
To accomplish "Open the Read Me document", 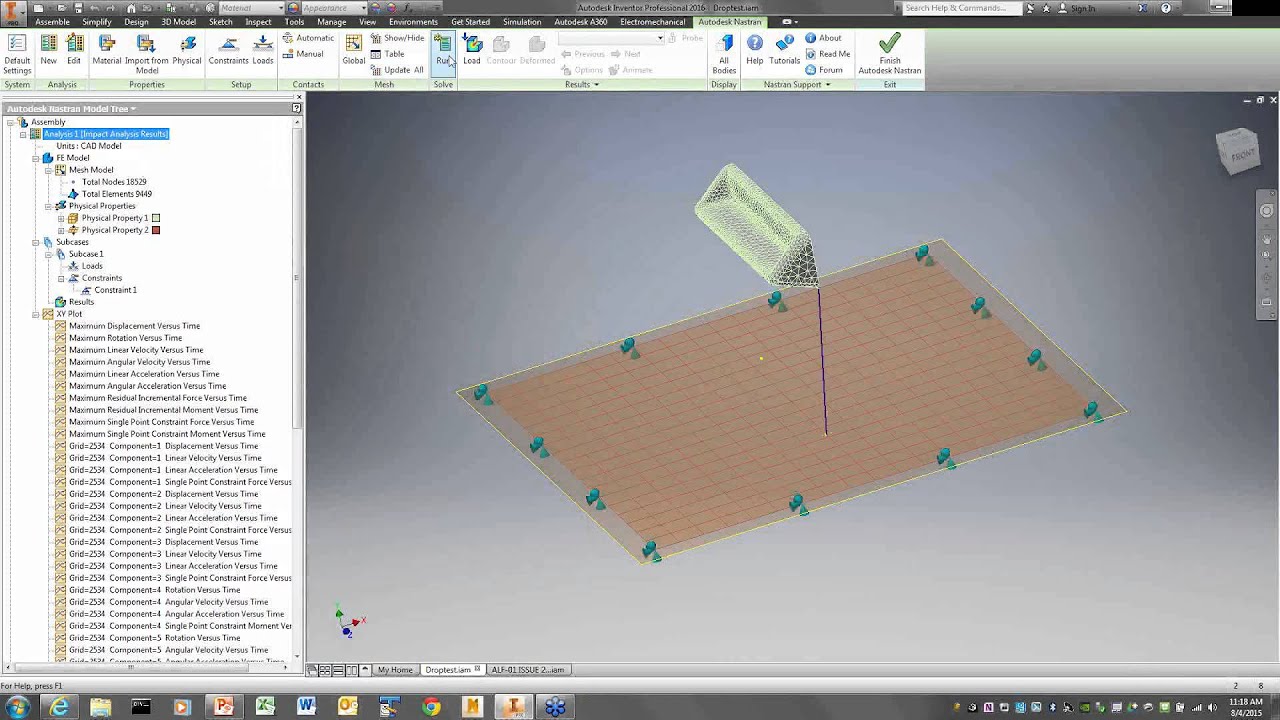I will tap(827, 54).
